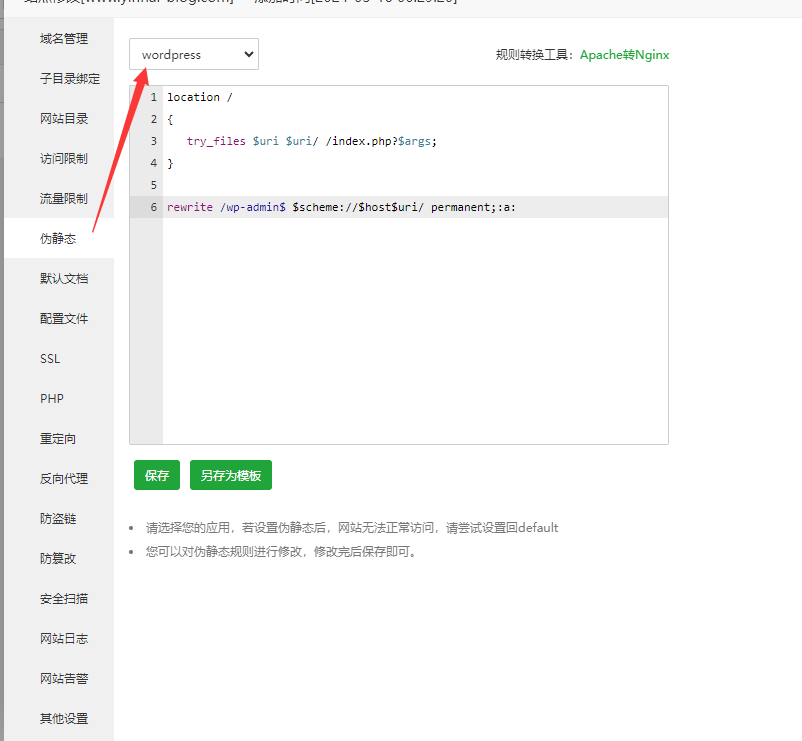Select the 伪静态 tab

point(59,238)
